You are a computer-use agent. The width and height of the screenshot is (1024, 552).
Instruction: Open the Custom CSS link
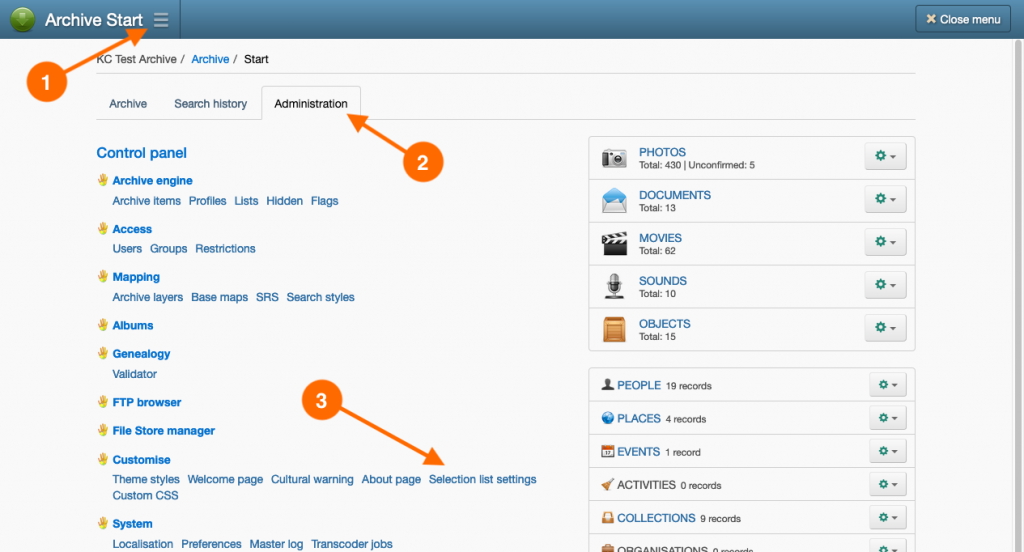pyautogui.click(x=145, y=495)
